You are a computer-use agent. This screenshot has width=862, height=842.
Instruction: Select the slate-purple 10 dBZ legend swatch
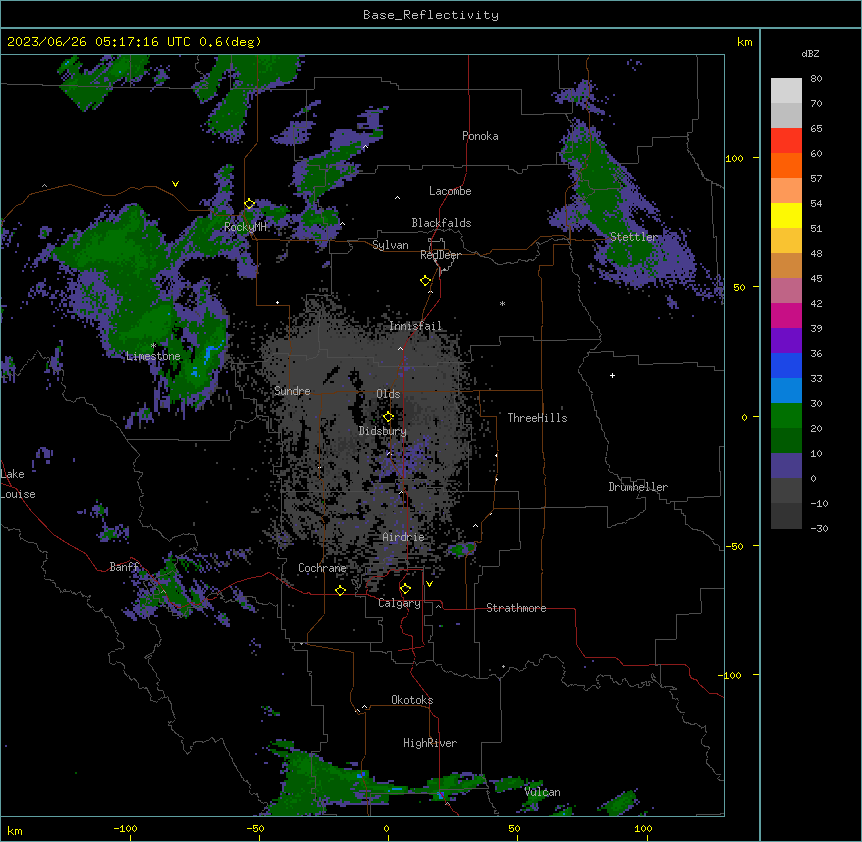pos(786,466)
